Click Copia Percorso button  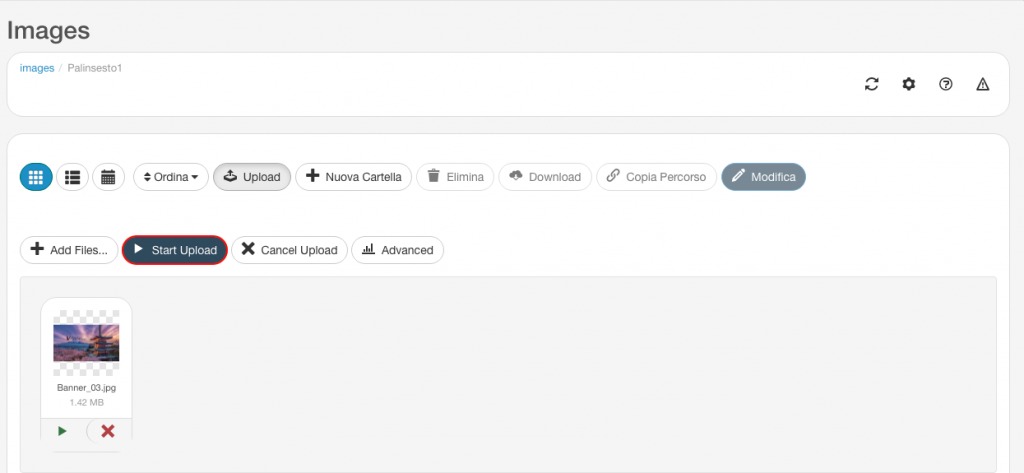pos(656,177)
